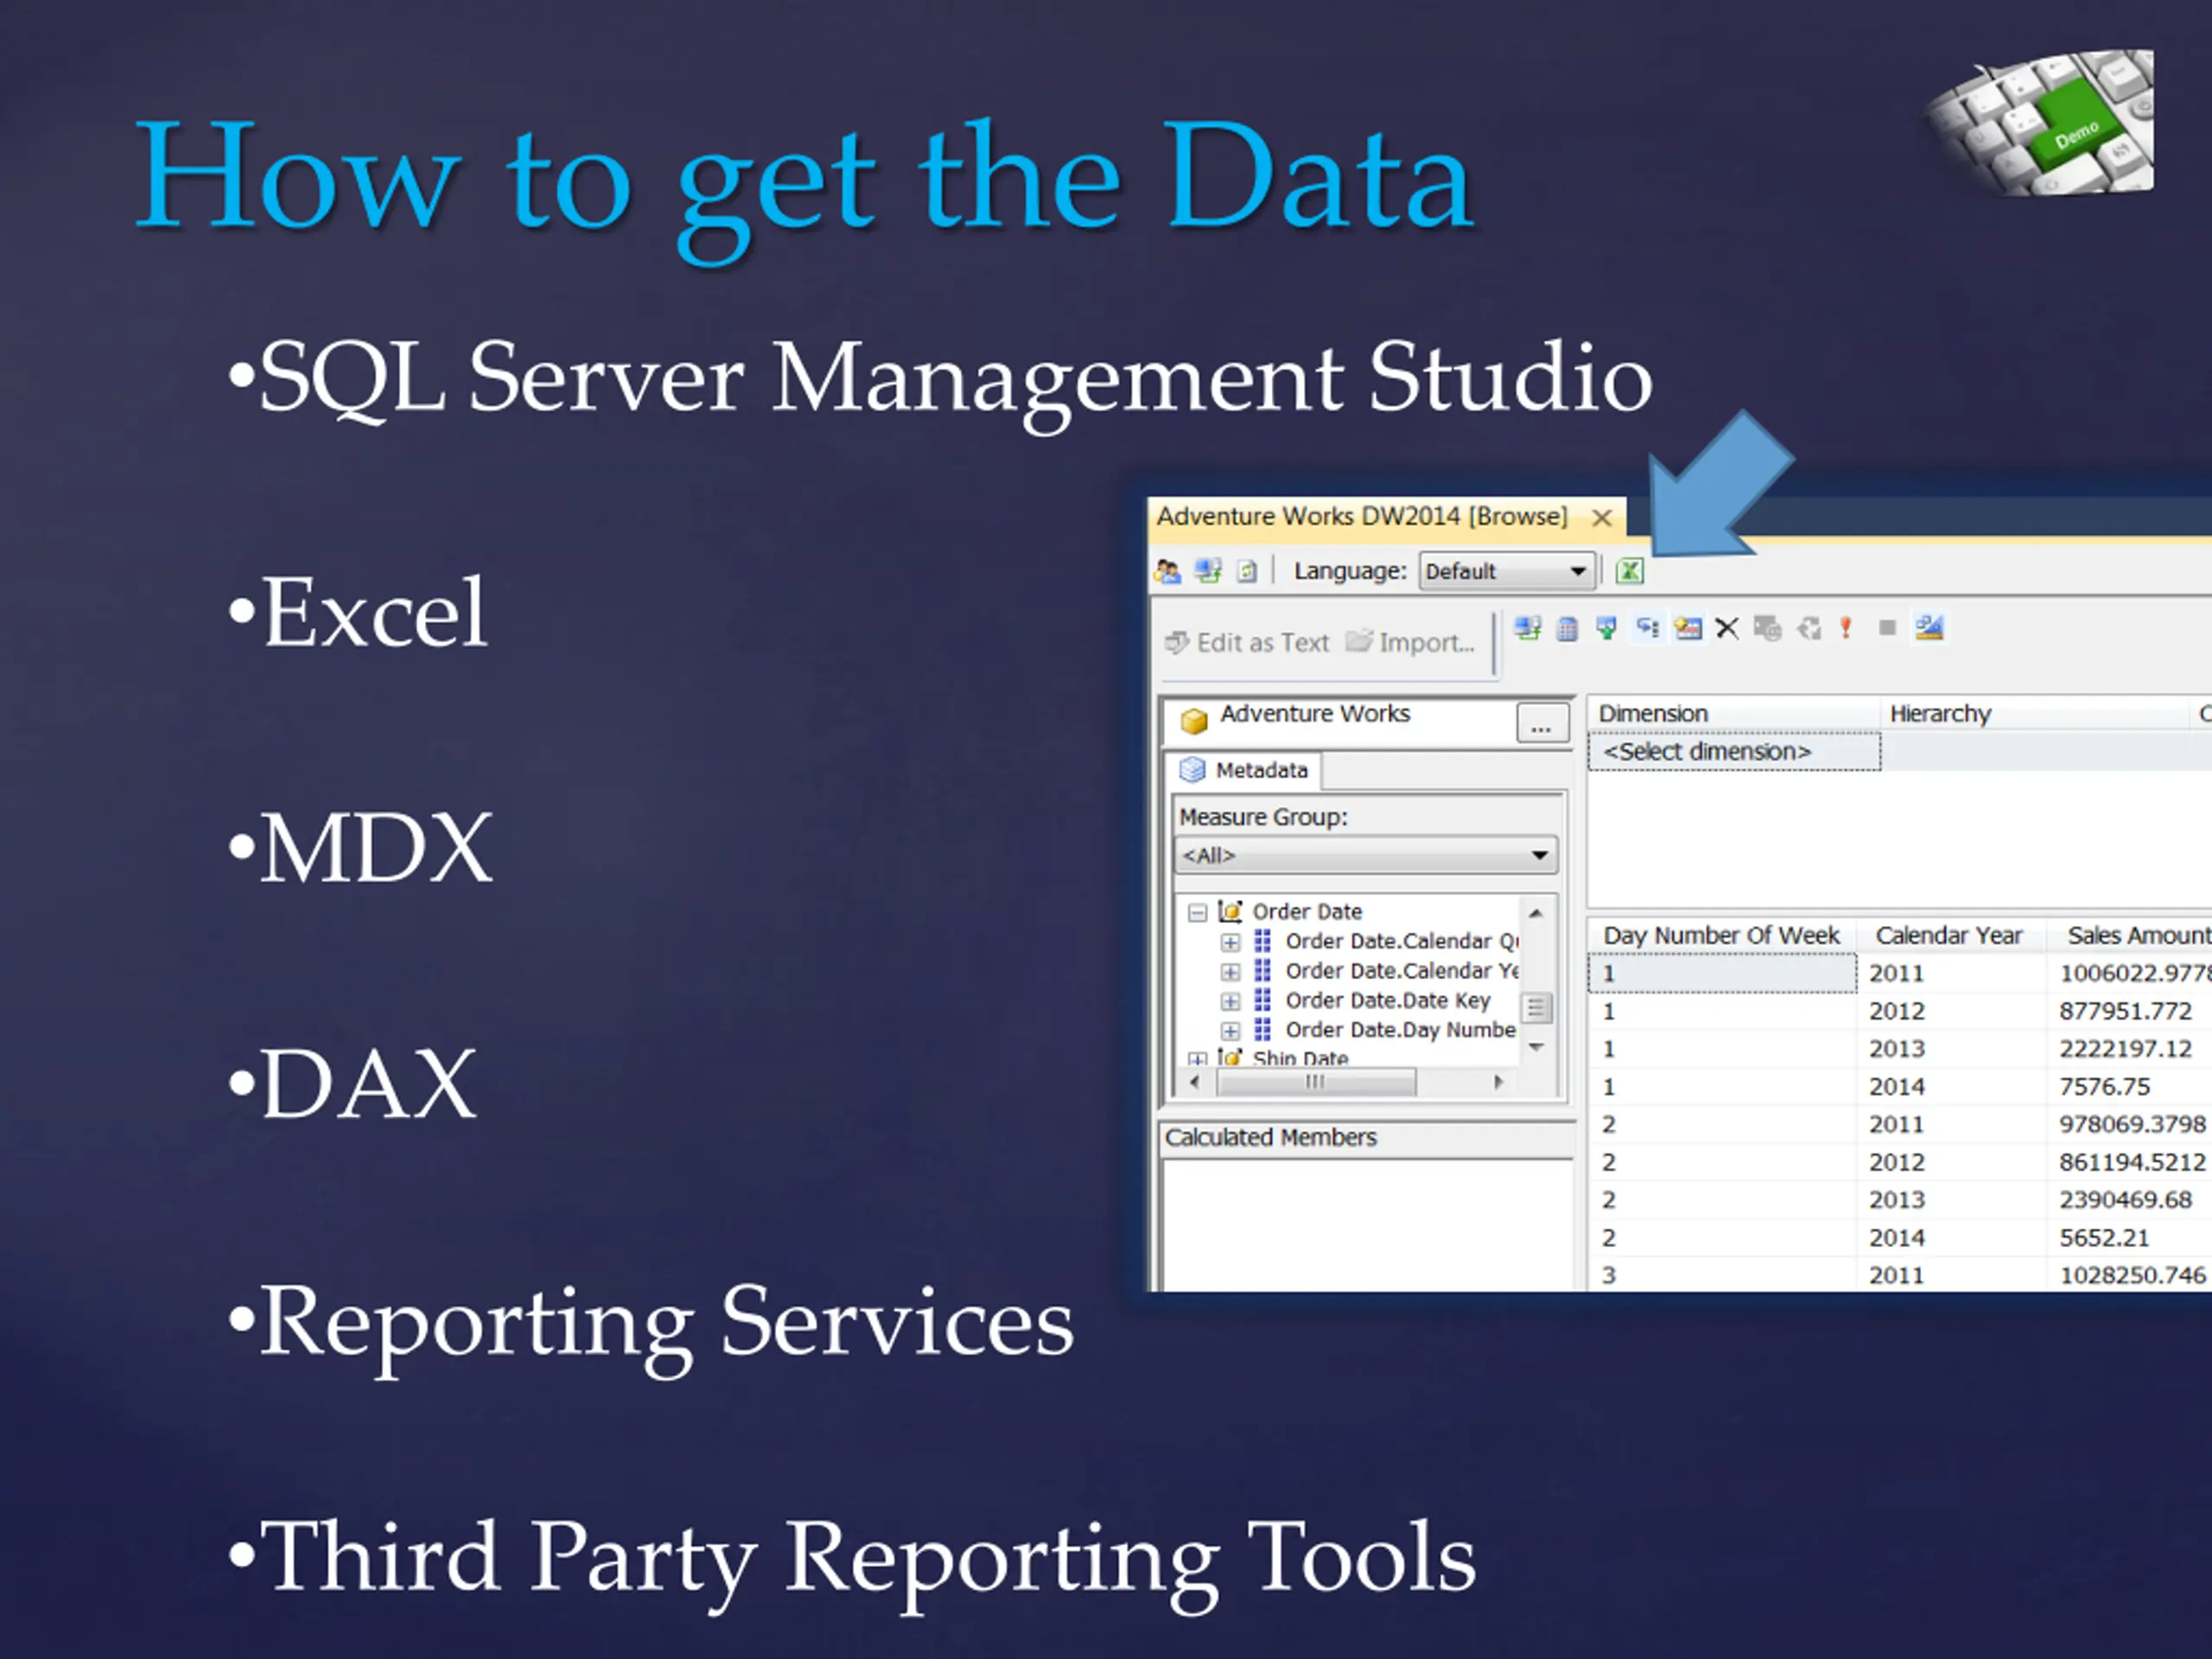Click the Calculated Members pane header
Image resolution: width=2212 pixels, height=1659 pixels.
1365,1138
